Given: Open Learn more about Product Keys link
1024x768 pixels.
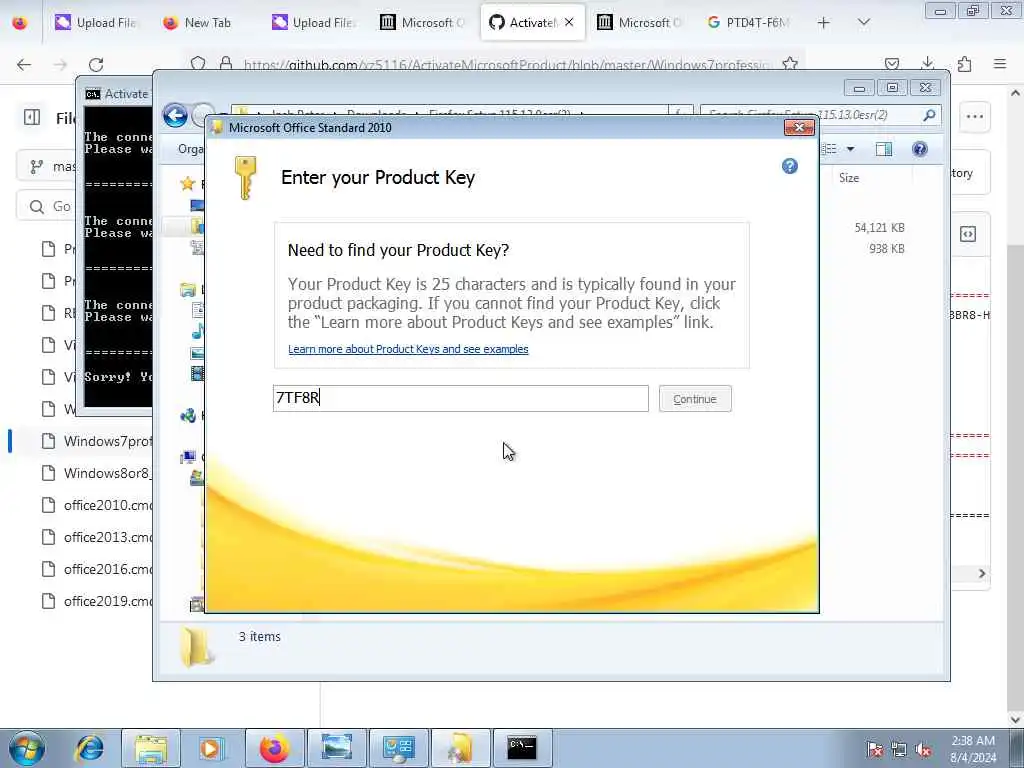Looking at the screenshot, I should click(x=408, y=349).
